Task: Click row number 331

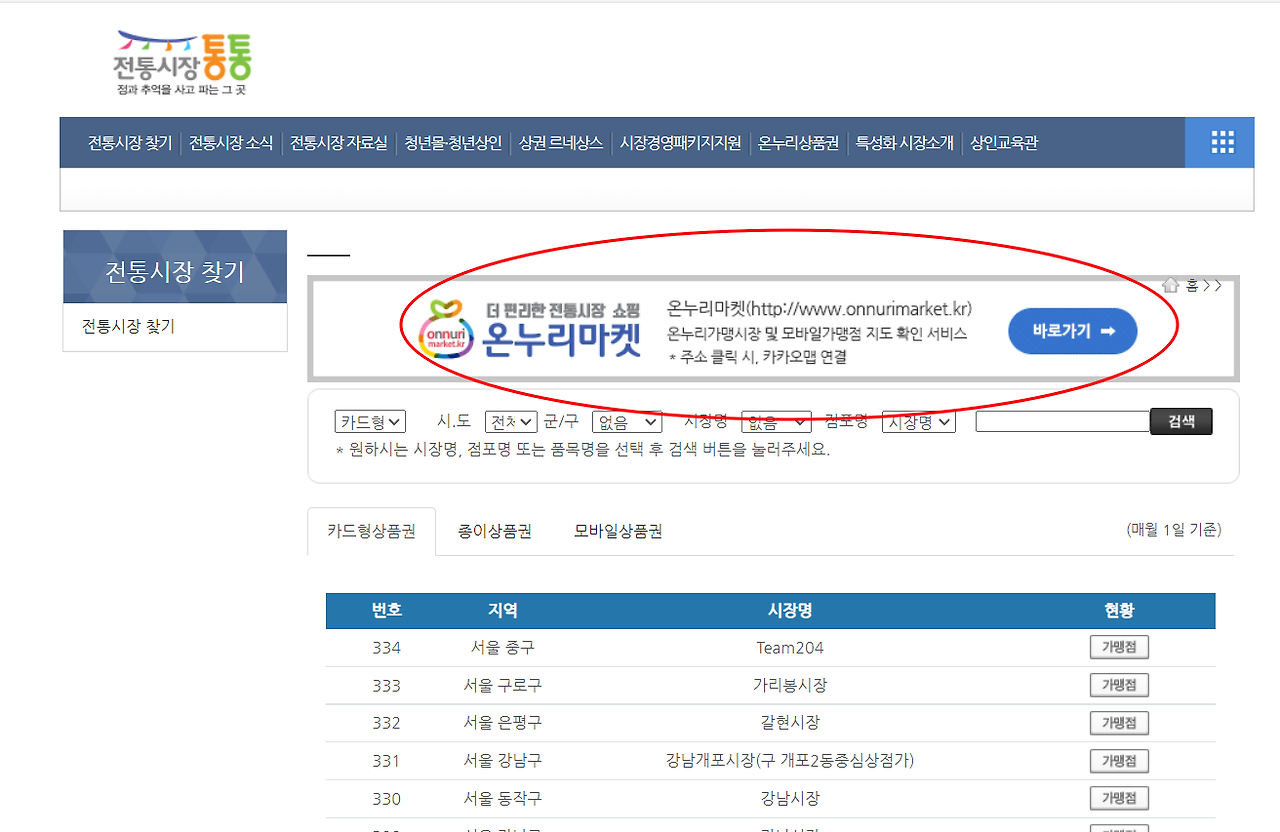Action: (x=386, y=761)
